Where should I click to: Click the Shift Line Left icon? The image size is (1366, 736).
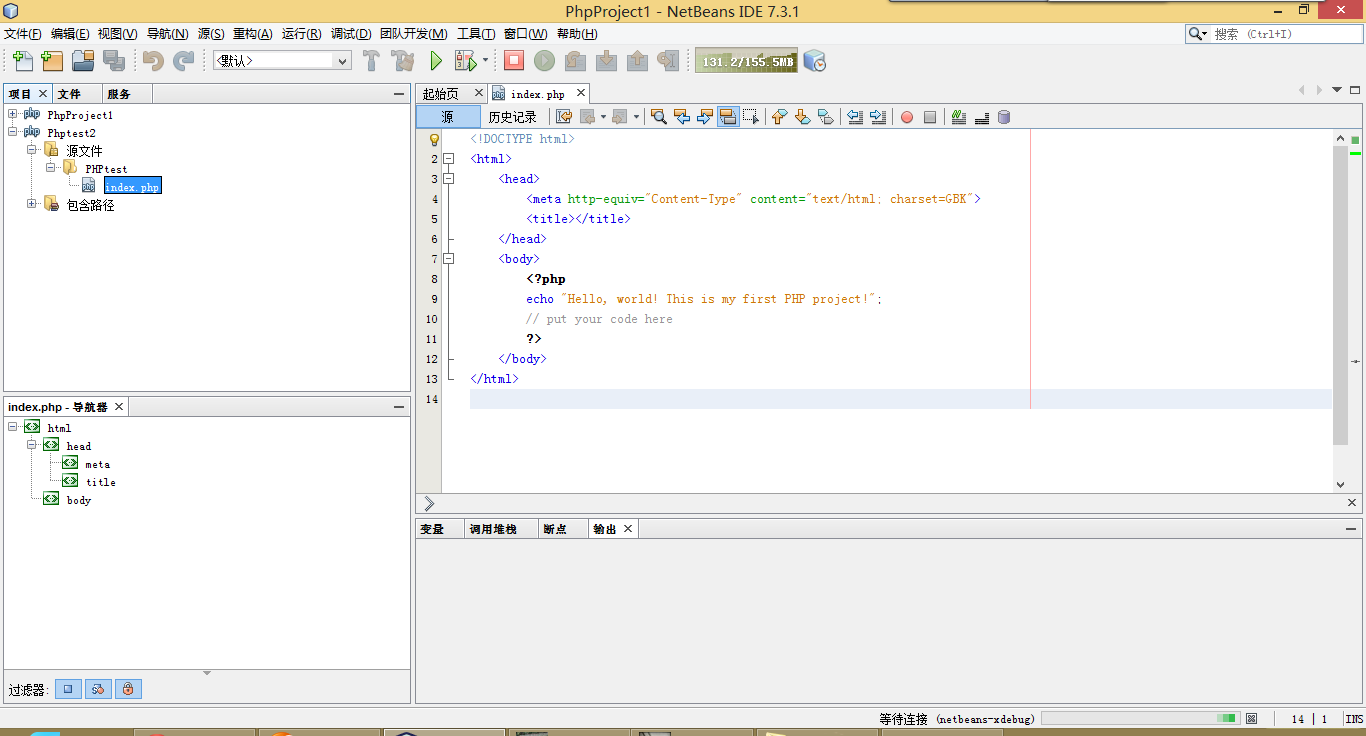(855, 117)
